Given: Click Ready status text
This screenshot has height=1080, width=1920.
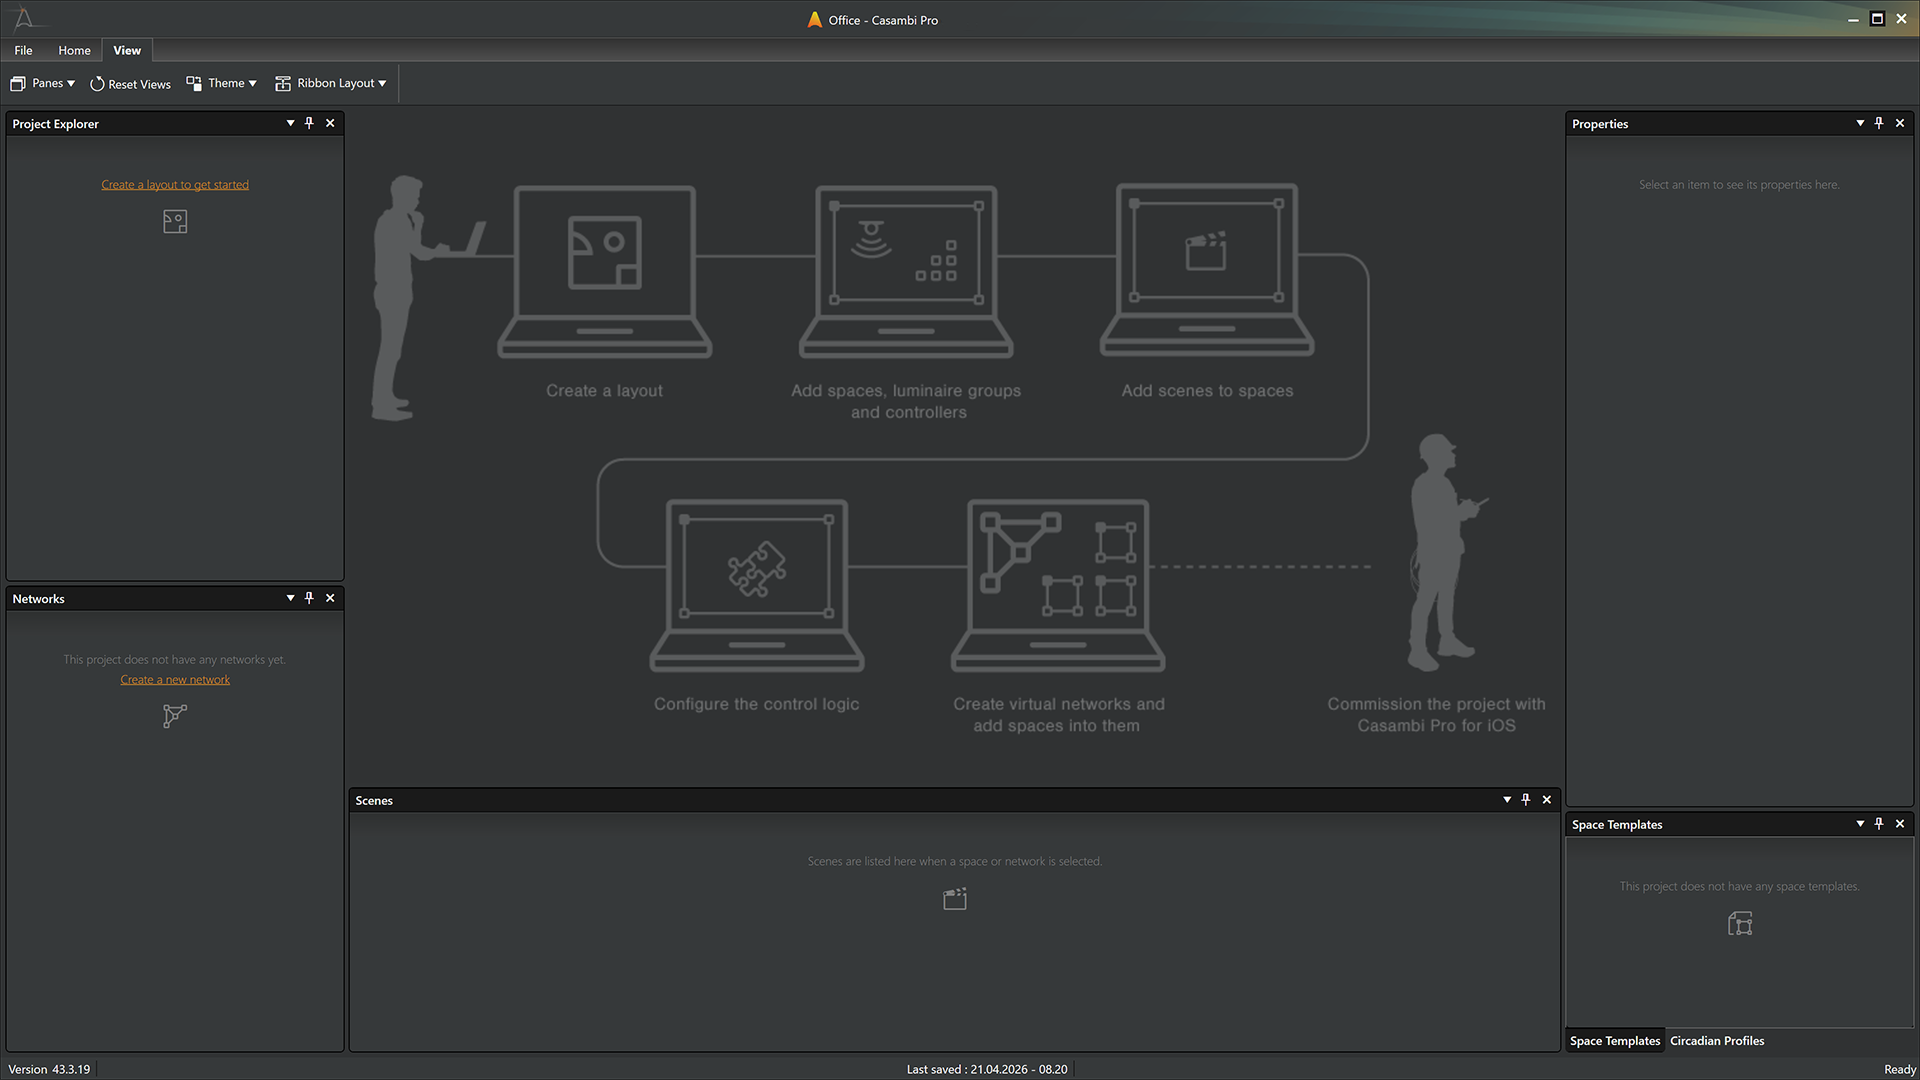Looking at the screenshot, I should 1900,1070.
